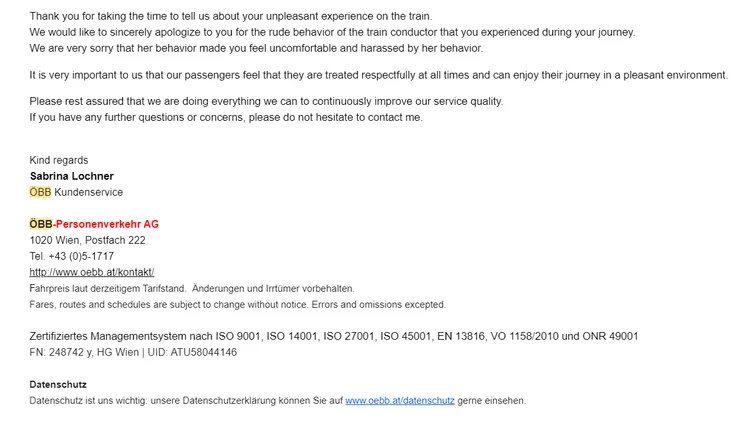
Task: Click the bold name Sabrina Lochner
Action: coord(72,176)
